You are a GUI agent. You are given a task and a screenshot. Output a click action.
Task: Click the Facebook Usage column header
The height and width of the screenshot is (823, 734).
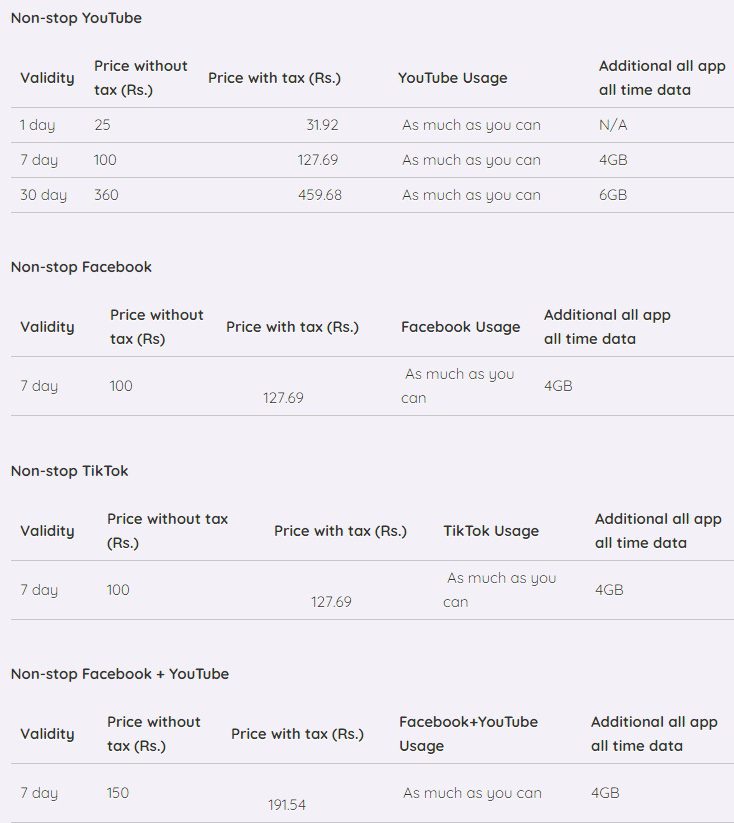pyautogui.click(x=460, y=327)
